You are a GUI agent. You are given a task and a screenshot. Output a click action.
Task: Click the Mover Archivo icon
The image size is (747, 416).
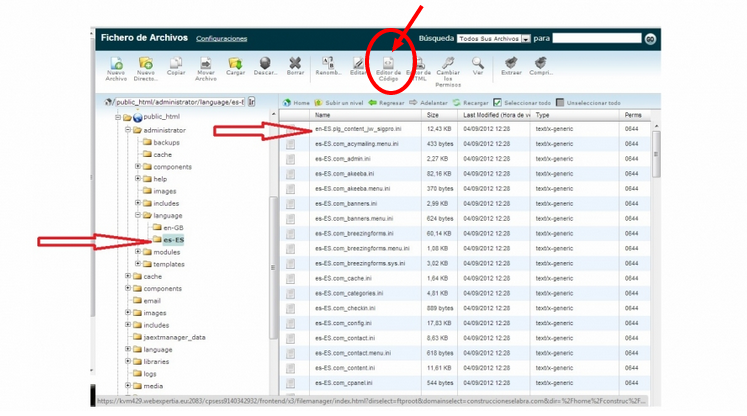tap(205, 63)
